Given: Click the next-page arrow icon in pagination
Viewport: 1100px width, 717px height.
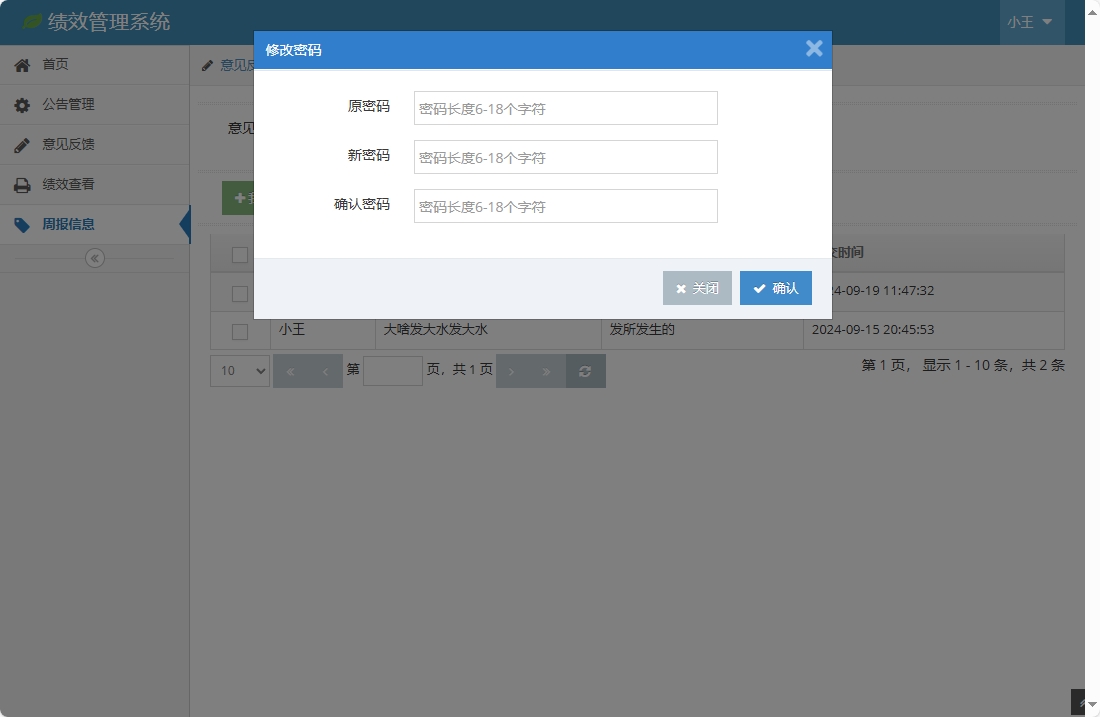Looking at the screenshot, I should (512, 370).
